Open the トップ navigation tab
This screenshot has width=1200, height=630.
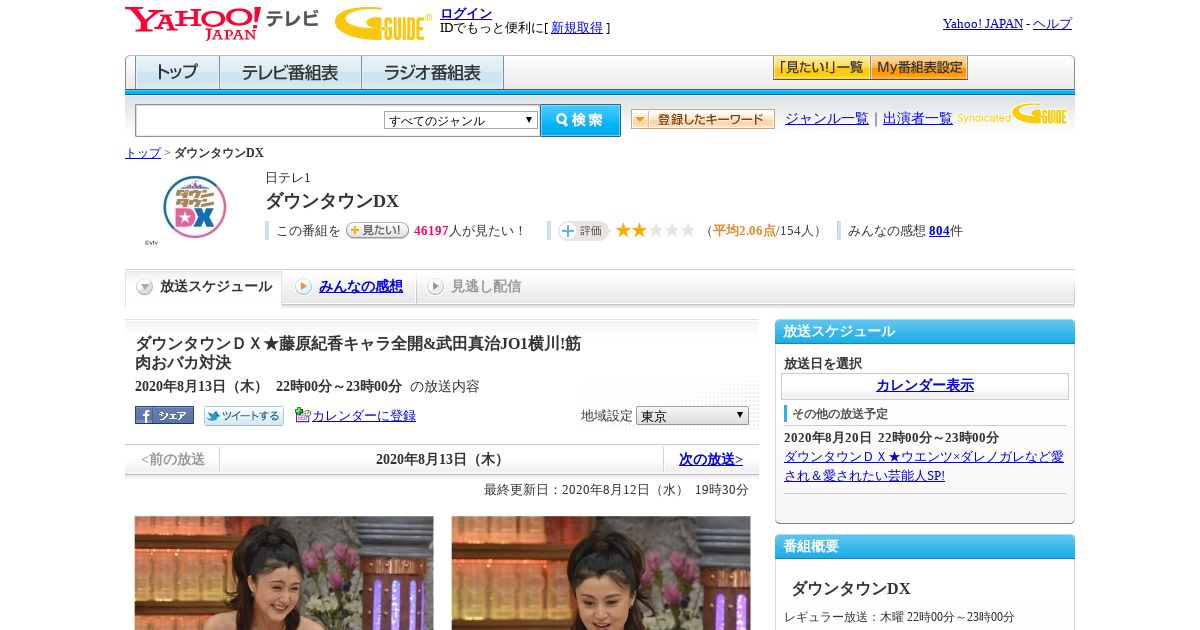(x=177, y=73)
